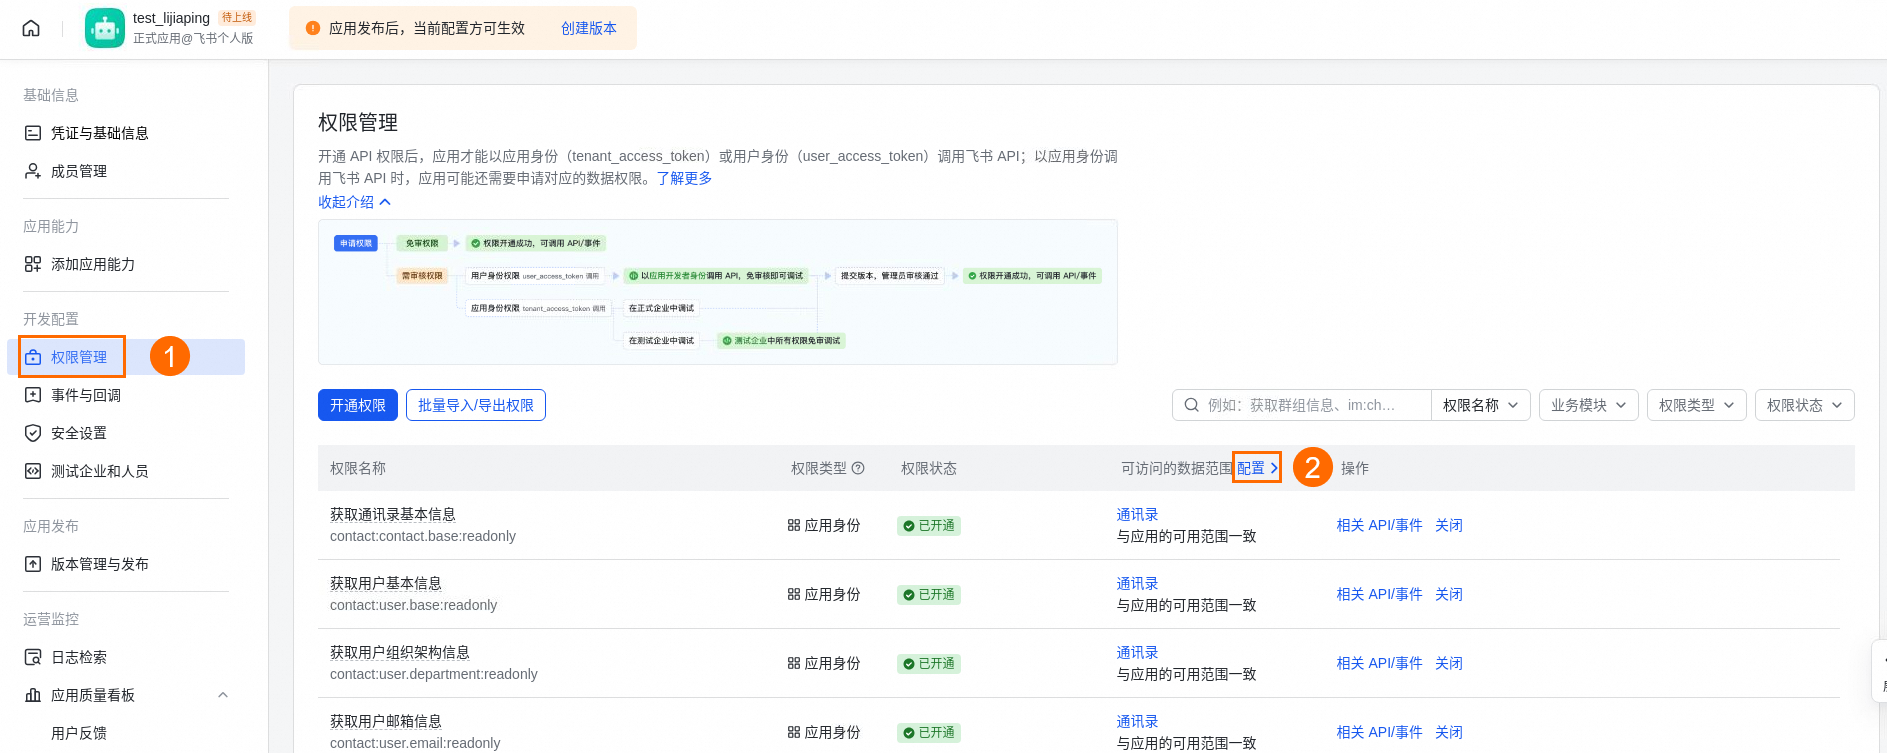Click the search magnifier icon
The height and width of the screenshot is (753, 1887).
pos(1191,405)
